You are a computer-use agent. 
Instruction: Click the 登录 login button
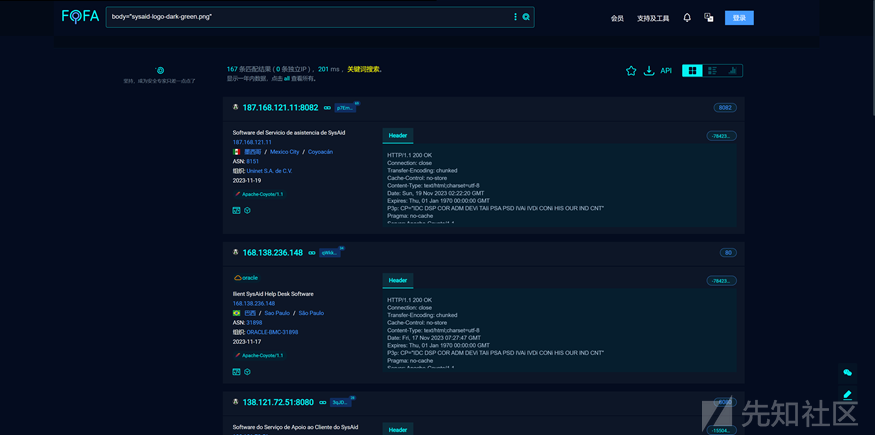coord(739,18)
